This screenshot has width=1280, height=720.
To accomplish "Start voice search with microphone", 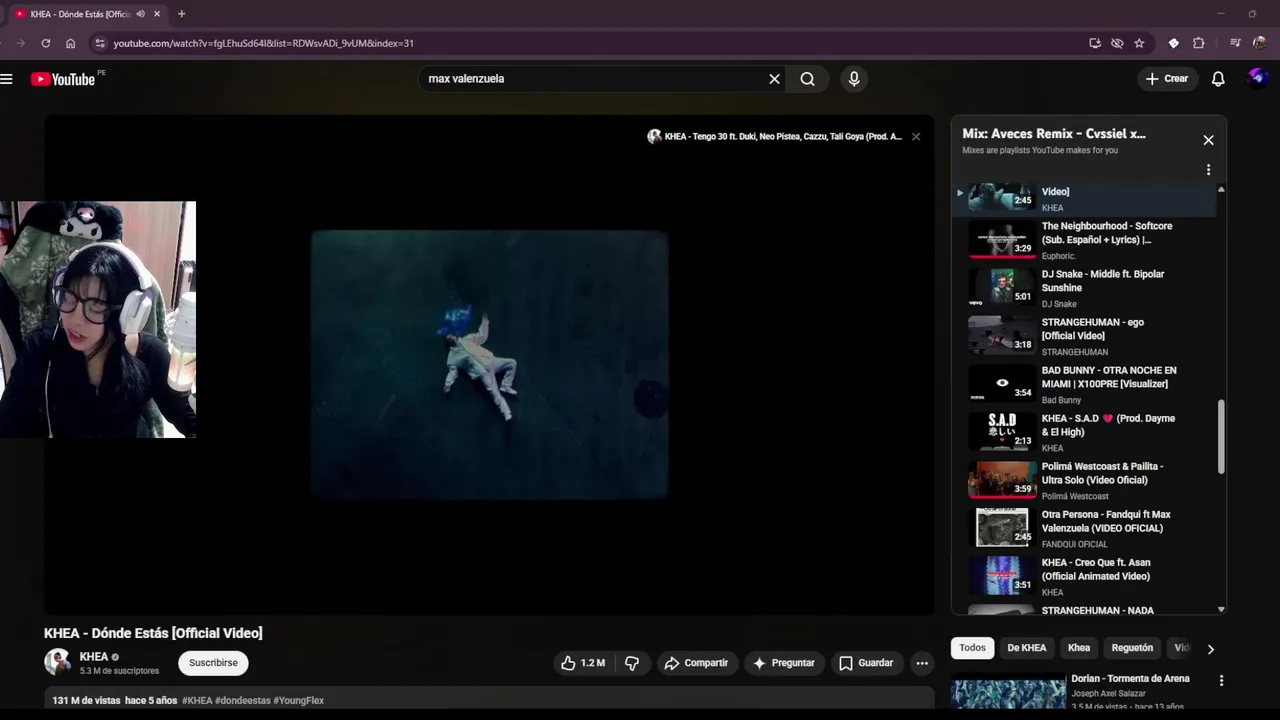I will click(x=854, y=79).
